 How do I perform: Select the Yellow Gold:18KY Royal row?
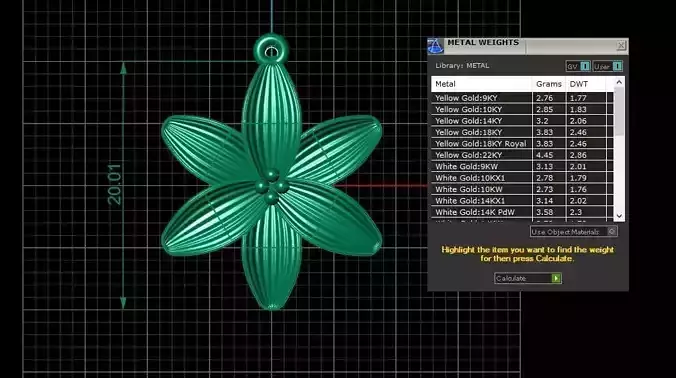pos(522,144)
